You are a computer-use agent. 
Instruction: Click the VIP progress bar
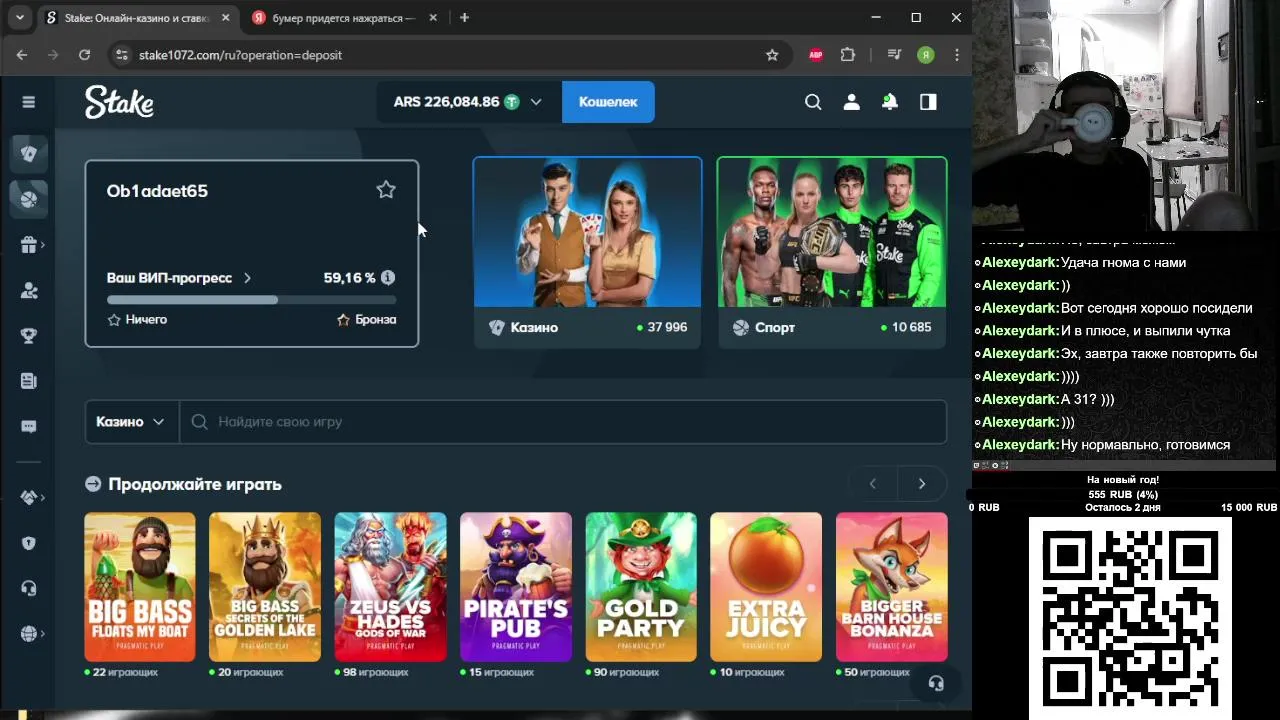click(x=252, y=300)
